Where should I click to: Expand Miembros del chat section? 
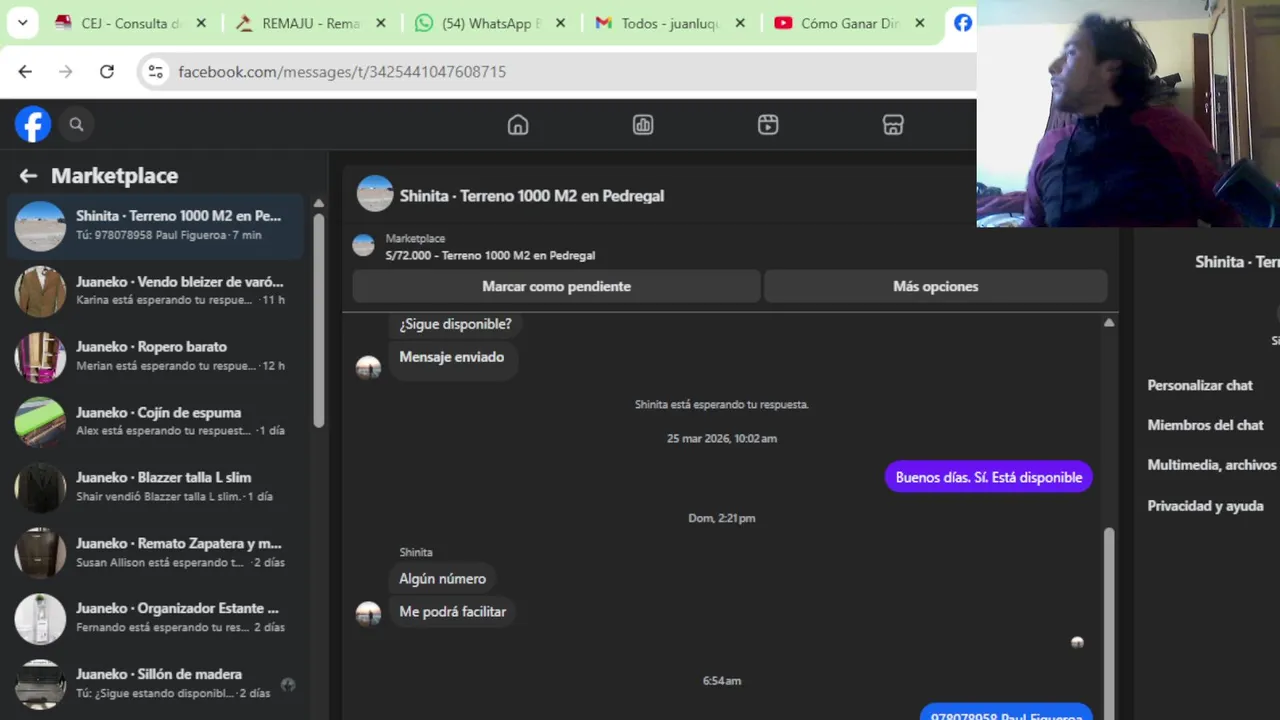tap(1205, 425)
